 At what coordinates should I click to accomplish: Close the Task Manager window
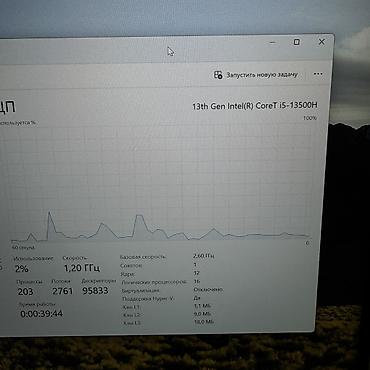point(321,42)
